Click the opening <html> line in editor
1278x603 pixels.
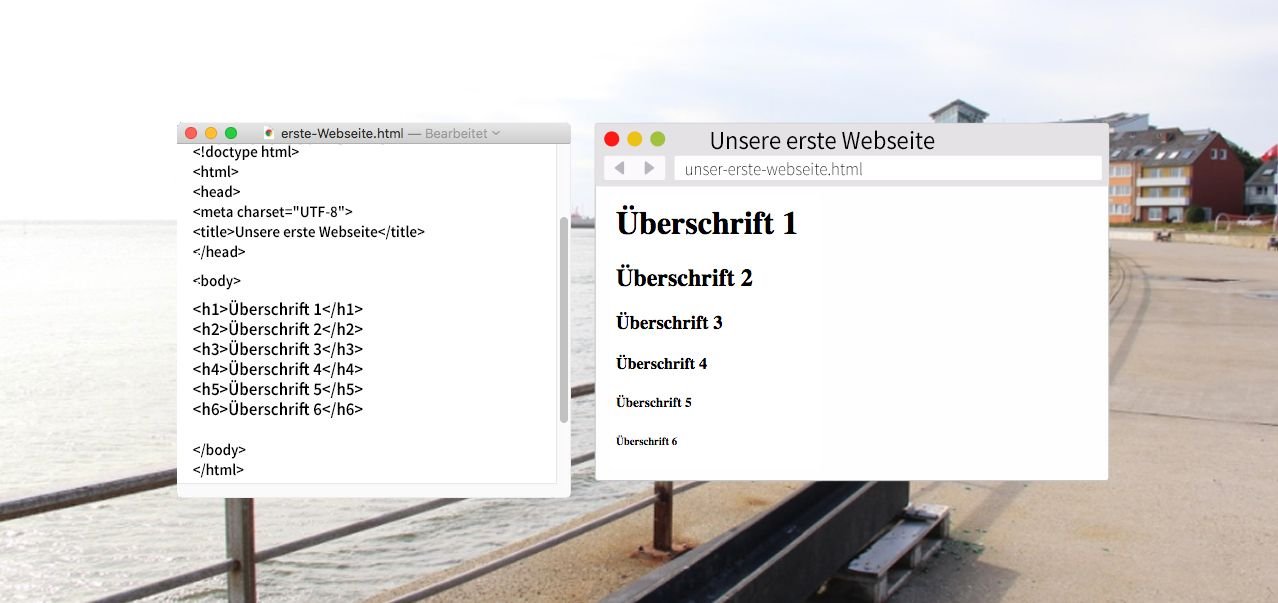coord(216,172)
